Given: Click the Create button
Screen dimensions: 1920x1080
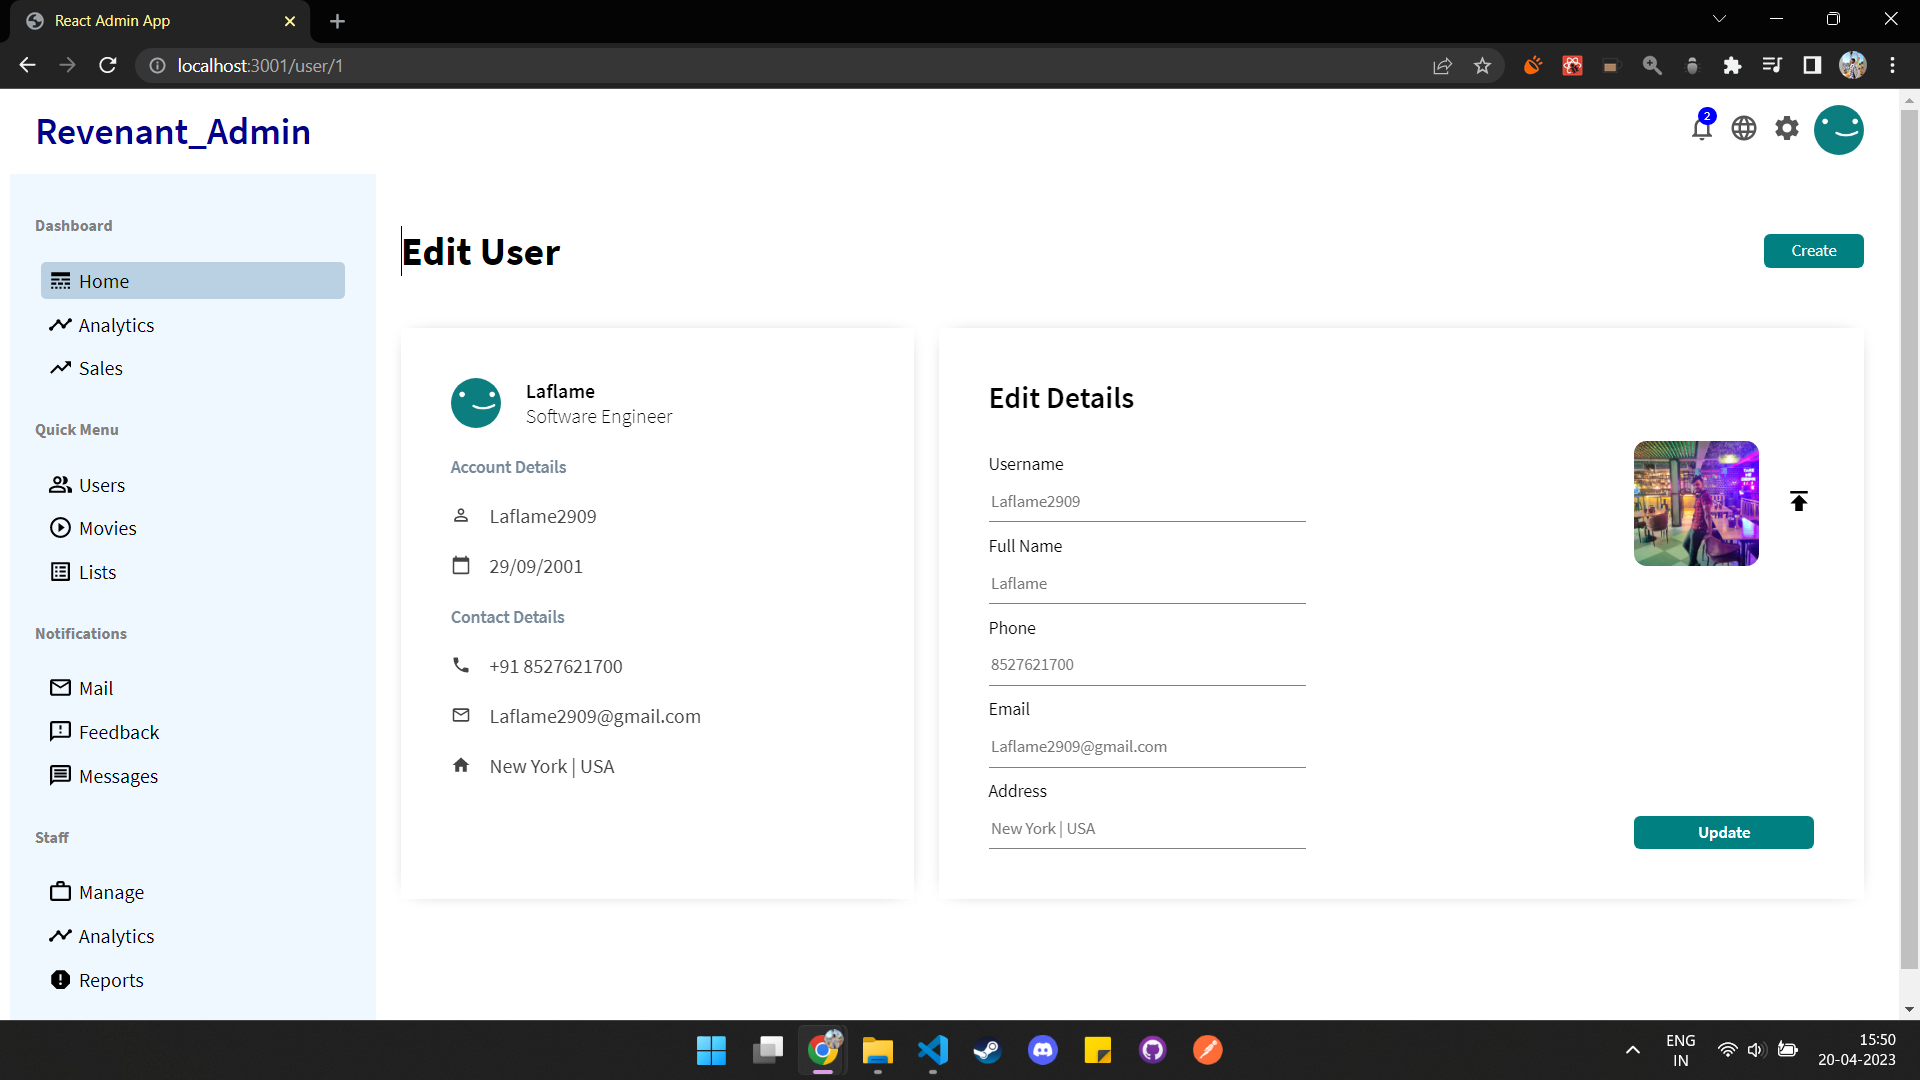Looking at the screenshot, I should coord(1813,250).
